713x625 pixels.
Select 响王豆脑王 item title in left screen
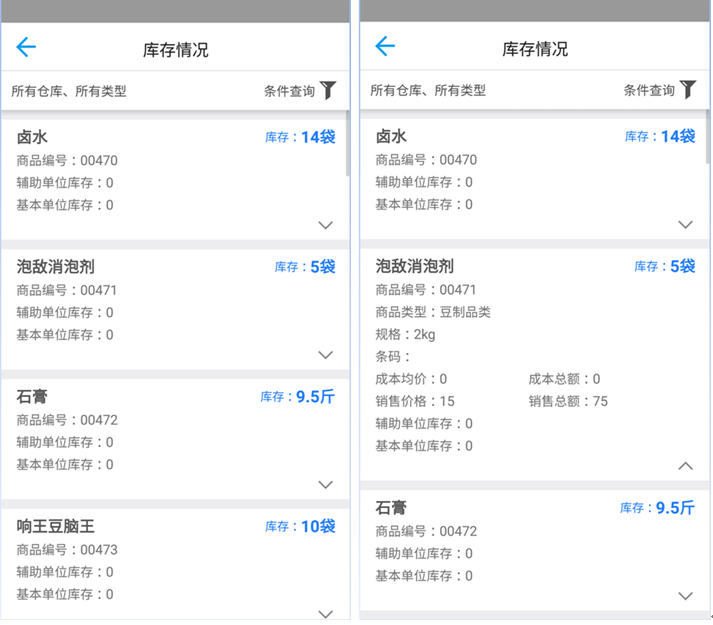click(56, 526)
